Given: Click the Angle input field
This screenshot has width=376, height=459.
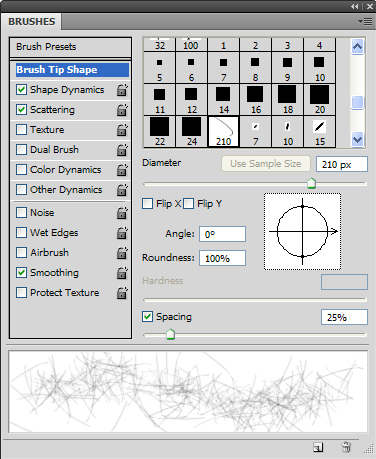Looking at the screenshot, I should point(222,234).
